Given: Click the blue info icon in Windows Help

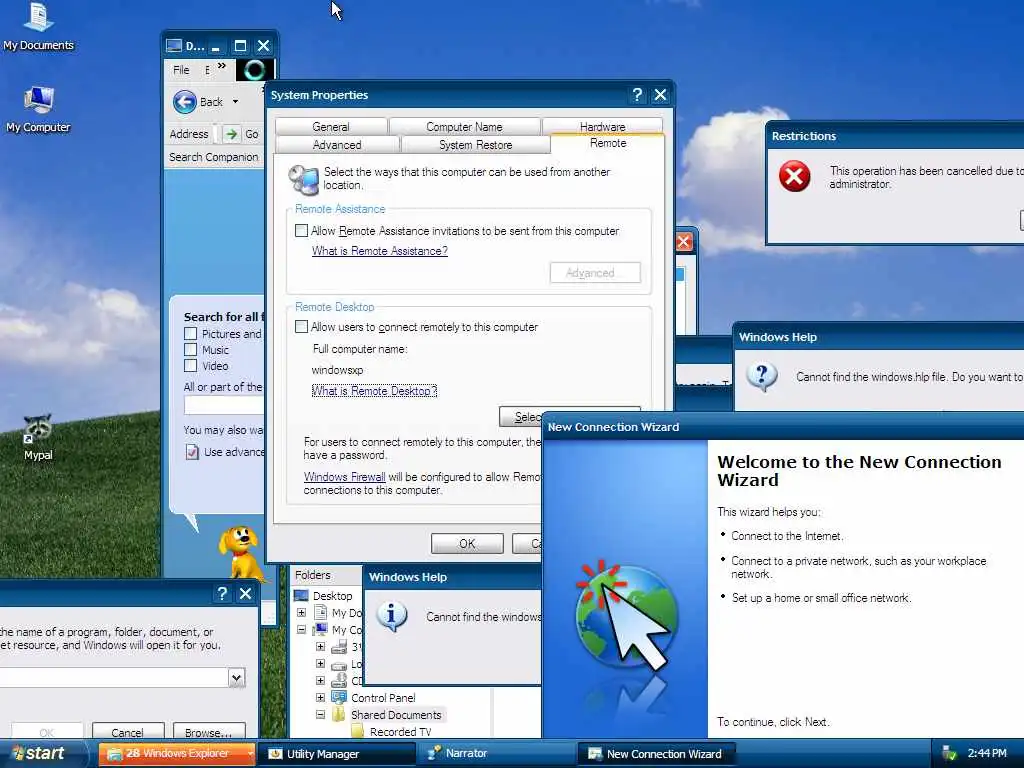Looking at the screenshot, I should [x=392, y=616].
